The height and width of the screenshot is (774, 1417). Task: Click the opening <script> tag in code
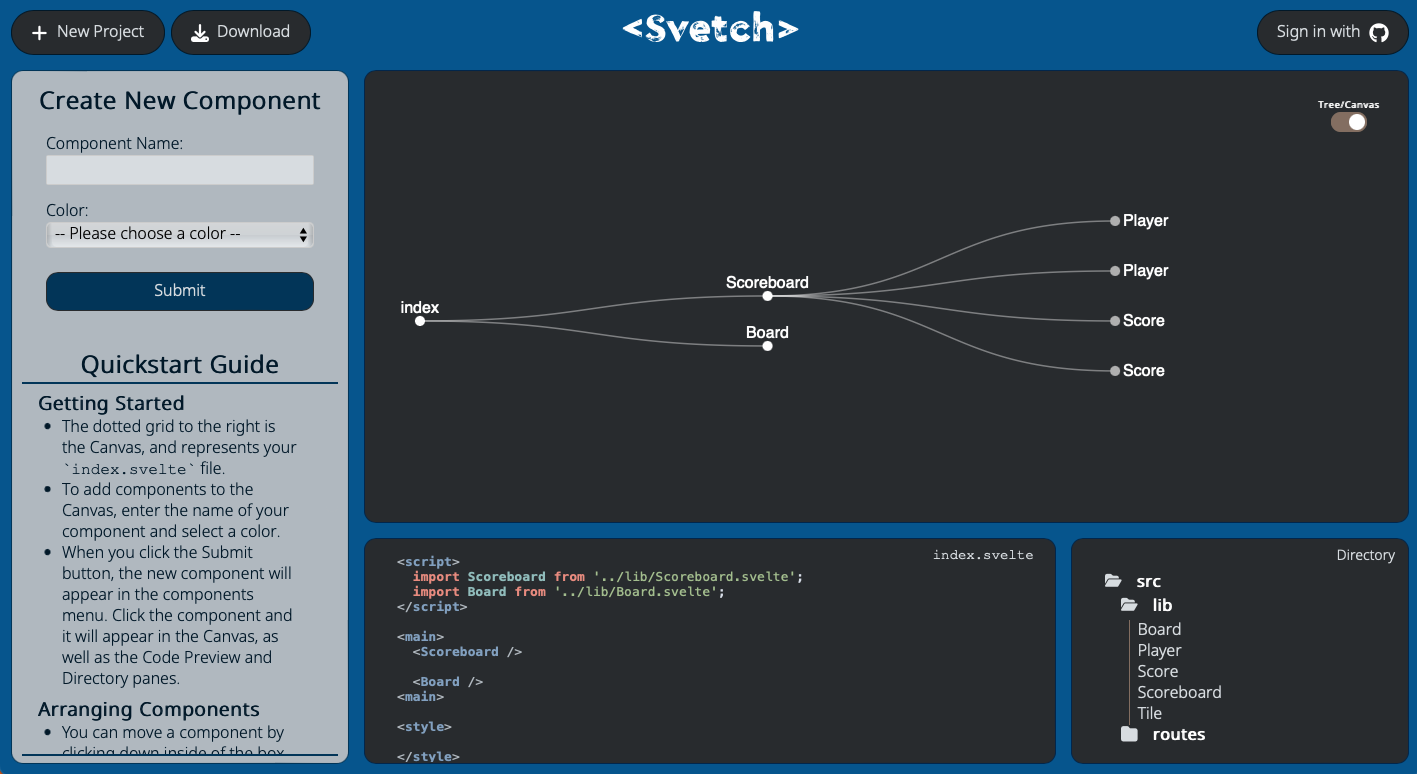428,562
